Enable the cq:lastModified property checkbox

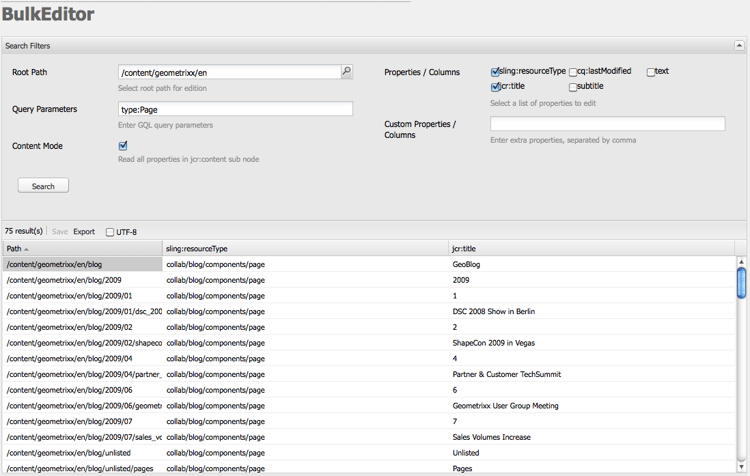click(573, 72)
